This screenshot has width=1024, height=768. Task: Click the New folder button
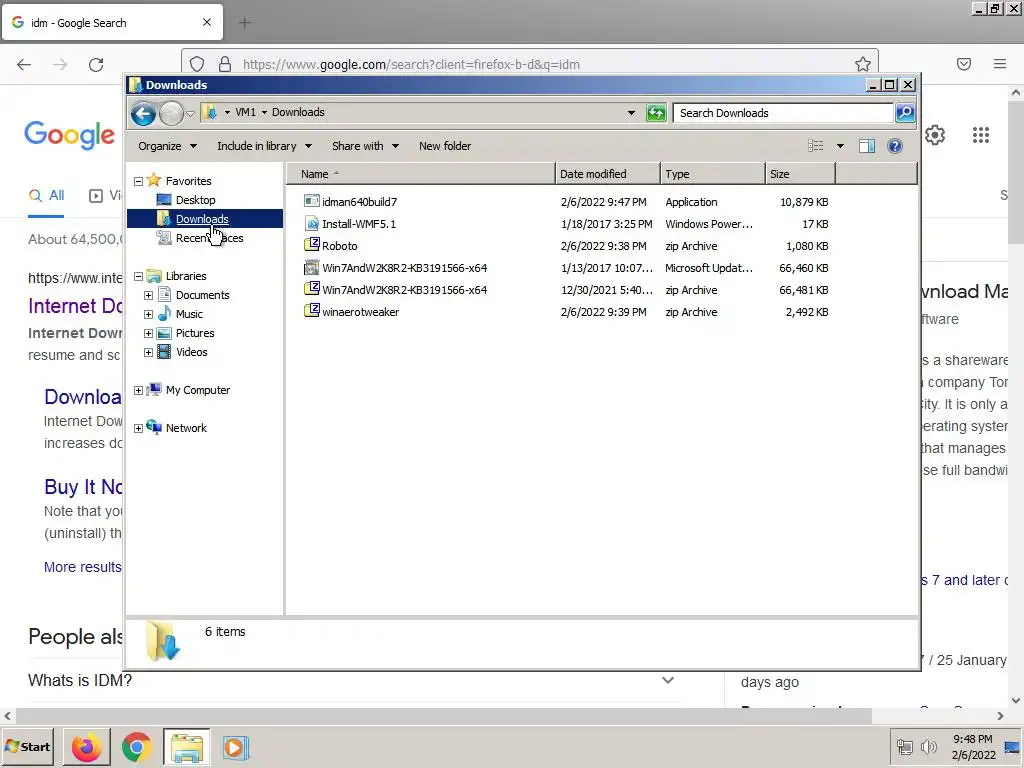pos(445,146)
